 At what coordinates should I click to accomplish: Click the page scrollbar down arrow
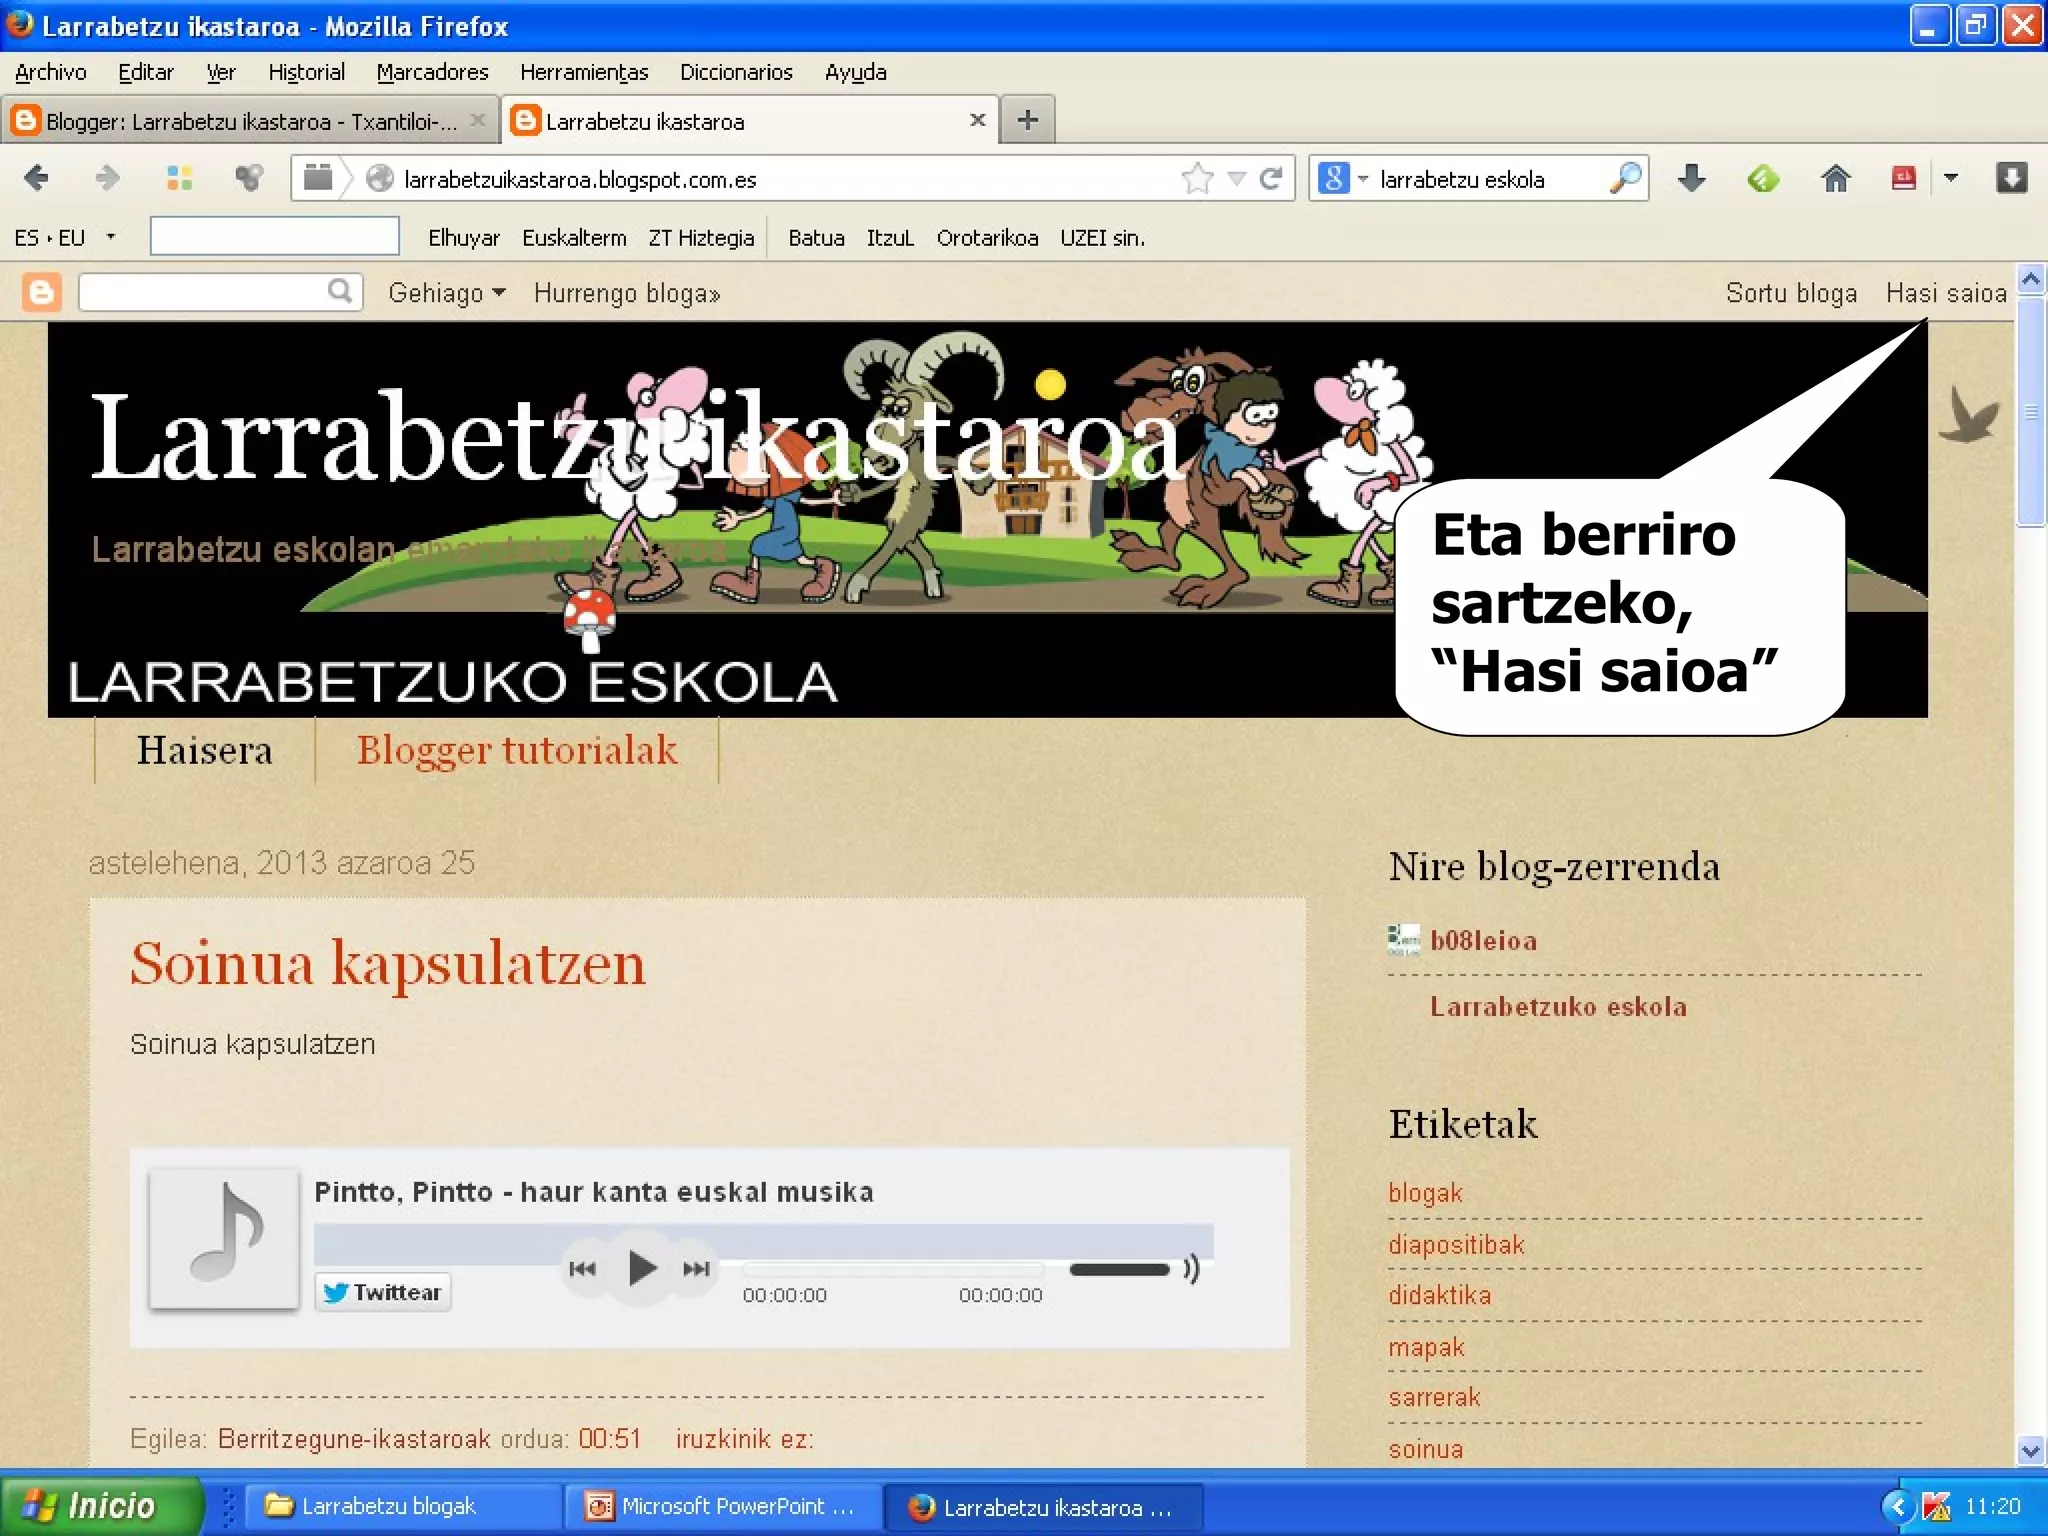pyautogui.click(x=2030, y=1449)
